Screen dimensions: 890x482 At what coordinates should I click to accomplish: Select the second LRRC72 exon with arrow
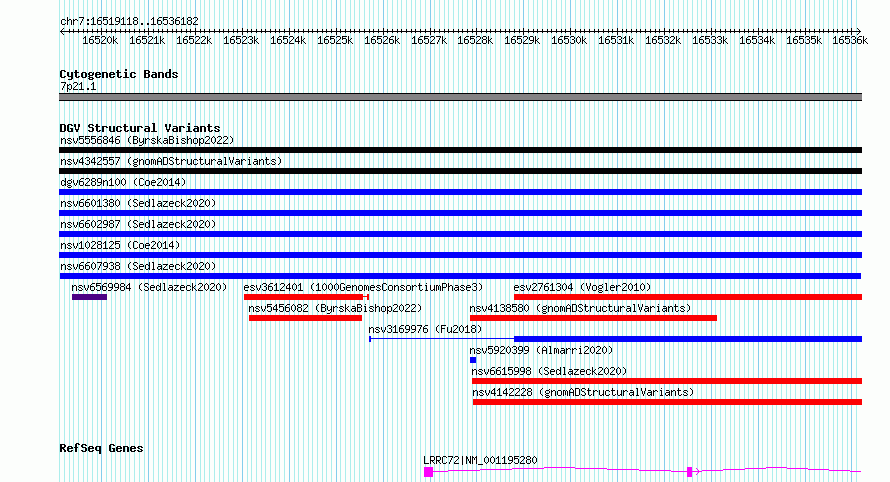click(690, 472)
